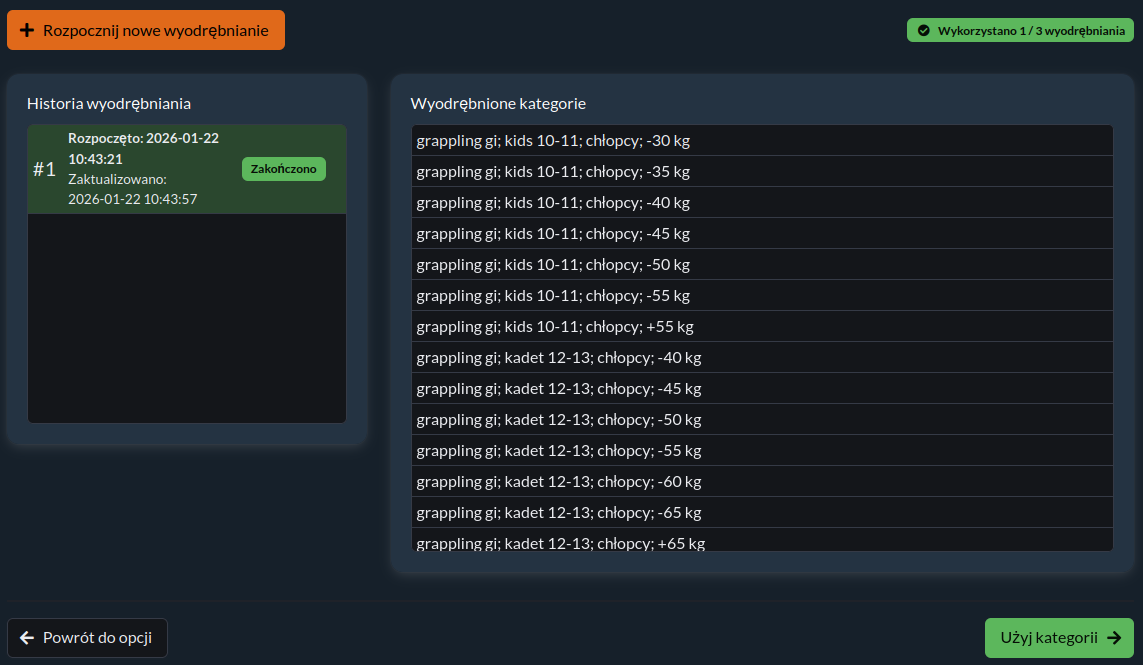Choose kids 10-11 chłopcy -45 kg category

click(x=761, y=234)
